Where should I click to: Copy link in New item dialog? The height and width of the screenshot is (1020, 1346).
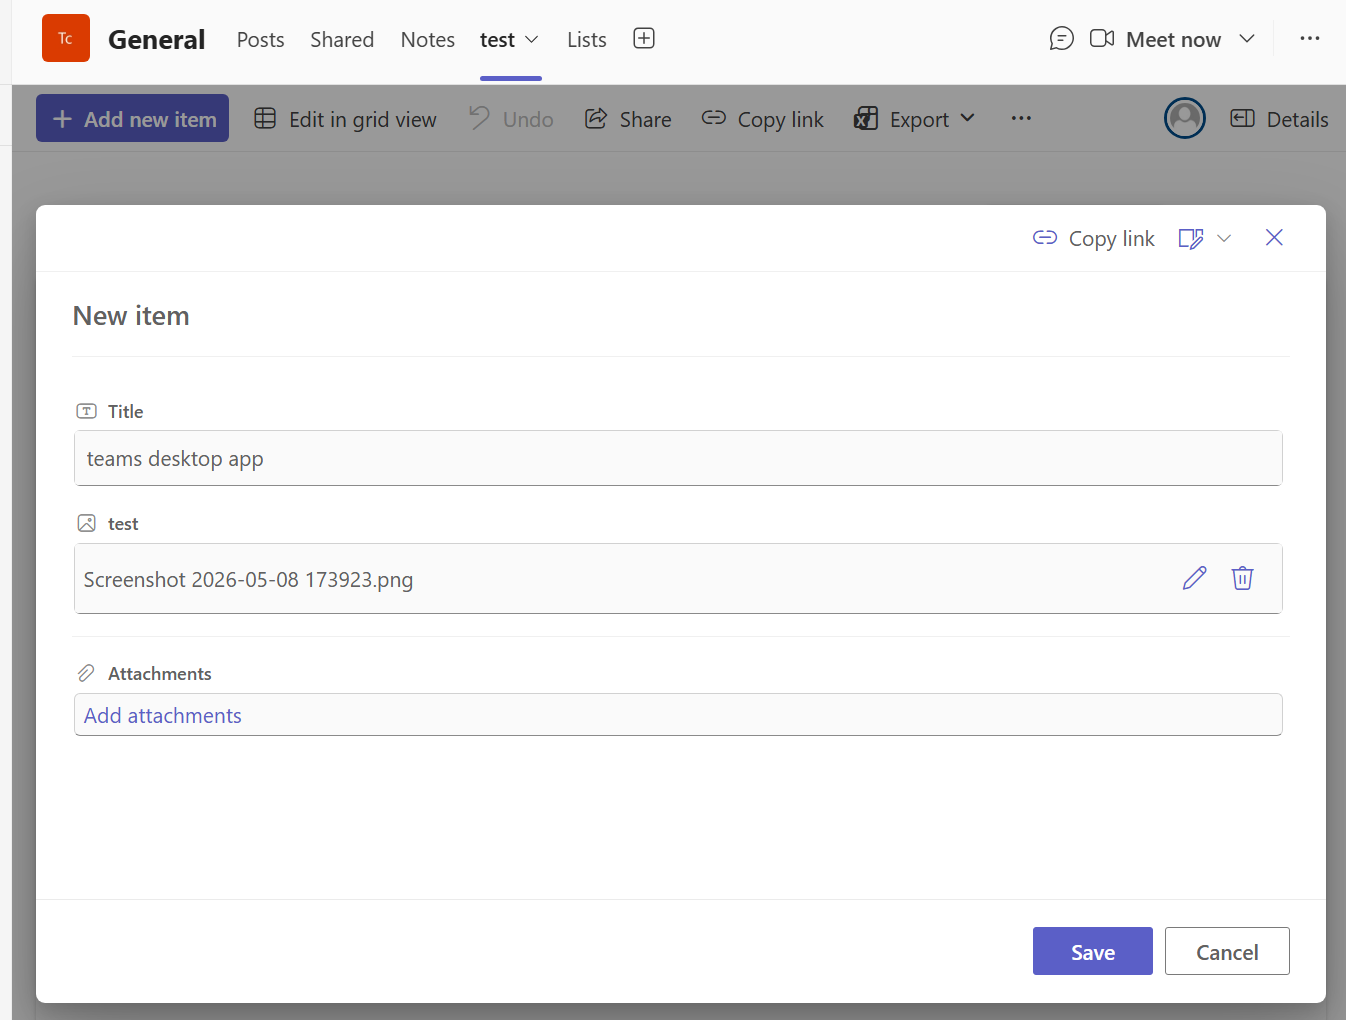[1094, 238]
